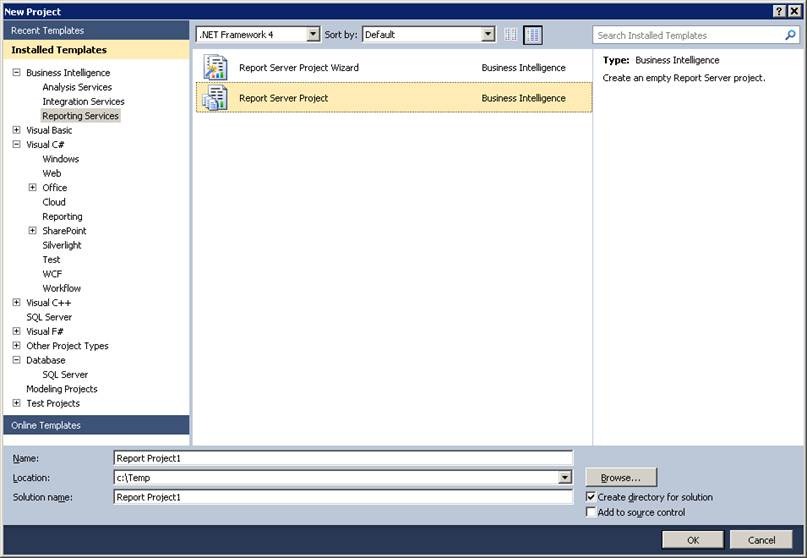Viewport: 807px width, 558px height.
Task: Expand the Other Project Types node
Action: tap(16, 346)
